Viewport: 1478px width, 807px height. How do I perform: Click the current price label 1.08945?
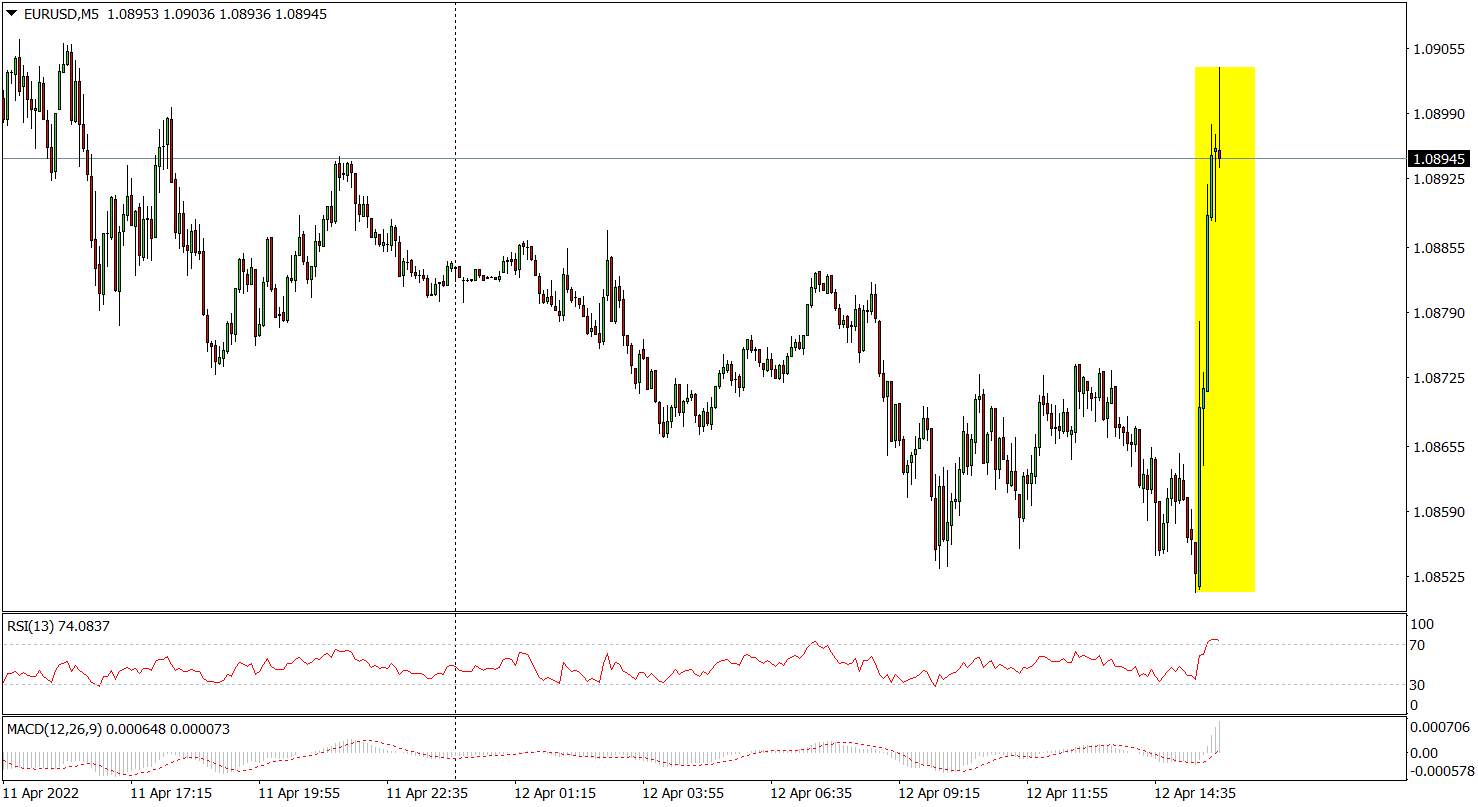[x=1438, y=159]
